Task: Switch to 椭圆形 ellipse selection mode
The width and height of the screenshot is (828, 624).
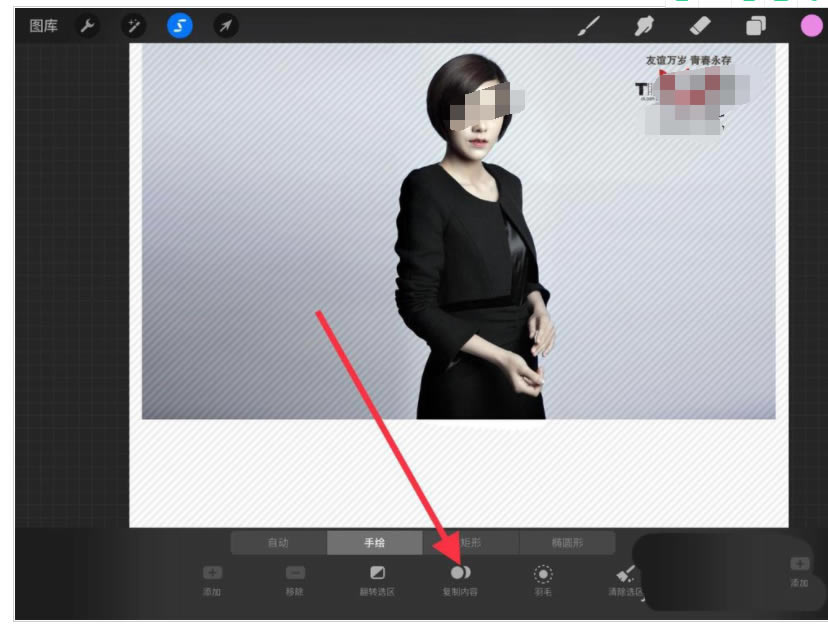Action: (x=567, y=543)
